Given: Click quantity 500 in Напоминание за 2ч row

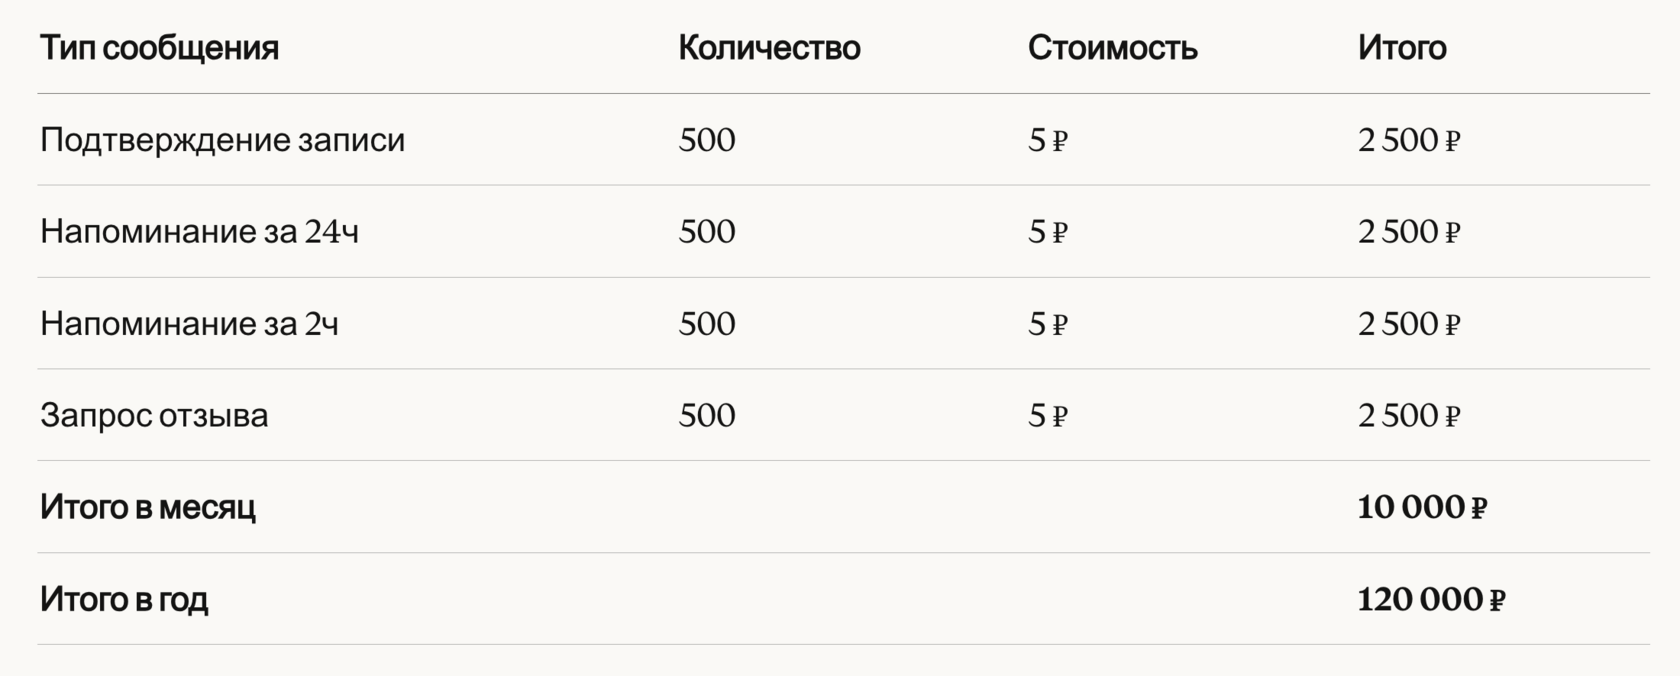Looking at the screenshot, I should tap(707, 324).
